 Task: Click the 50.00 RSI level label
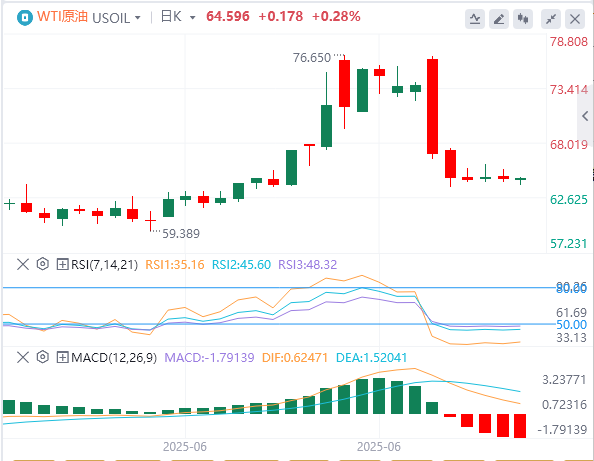coord(571,325)
